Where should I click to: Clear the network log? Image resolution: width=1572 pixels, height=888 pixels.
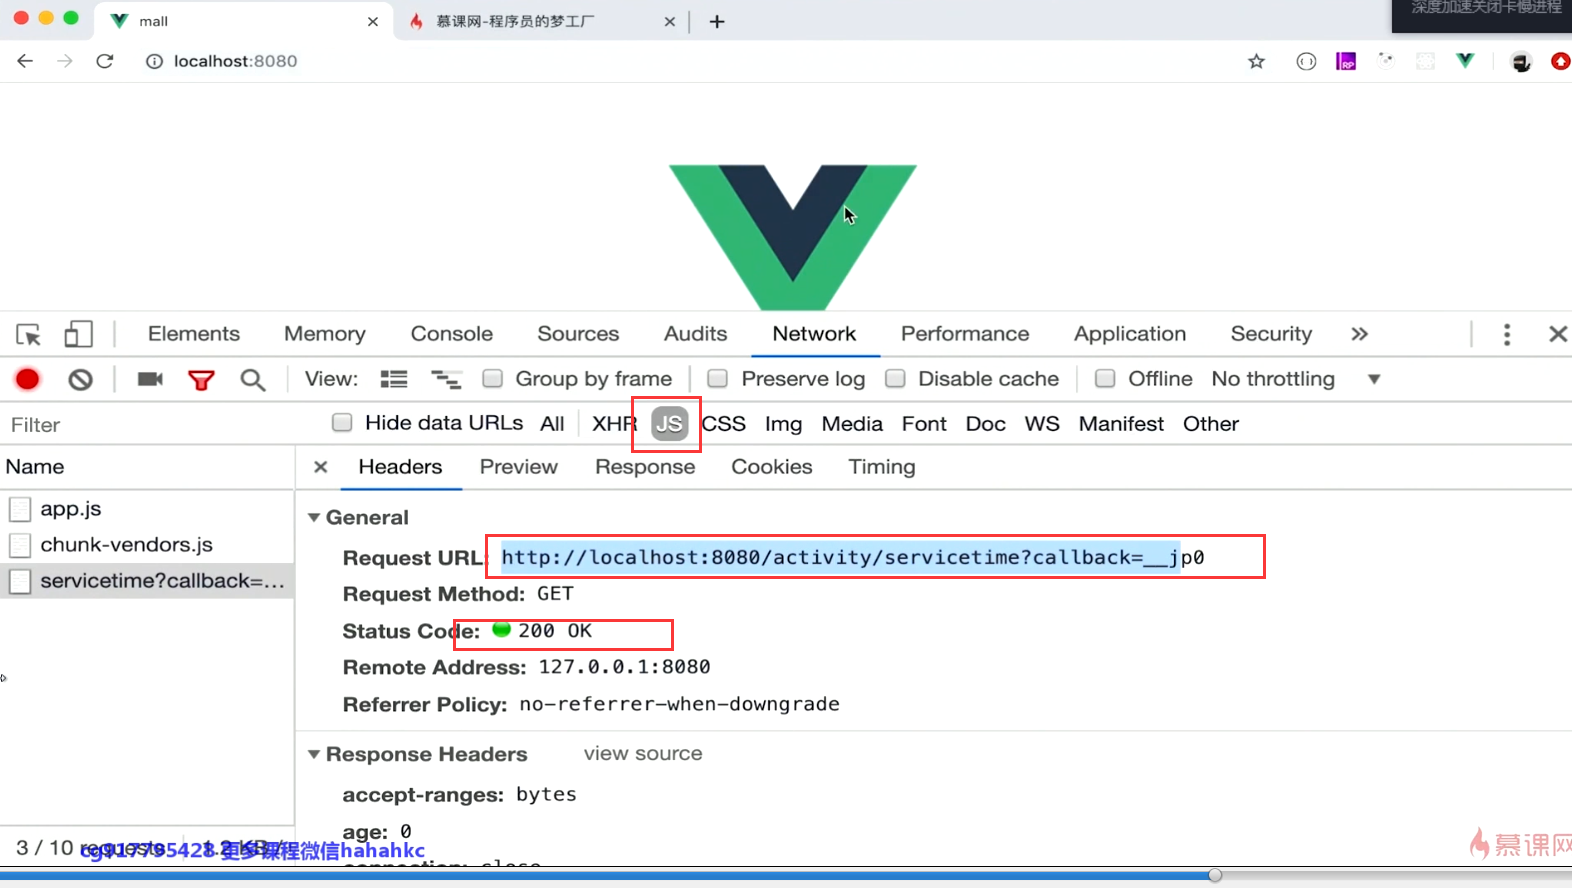point(81,379)
